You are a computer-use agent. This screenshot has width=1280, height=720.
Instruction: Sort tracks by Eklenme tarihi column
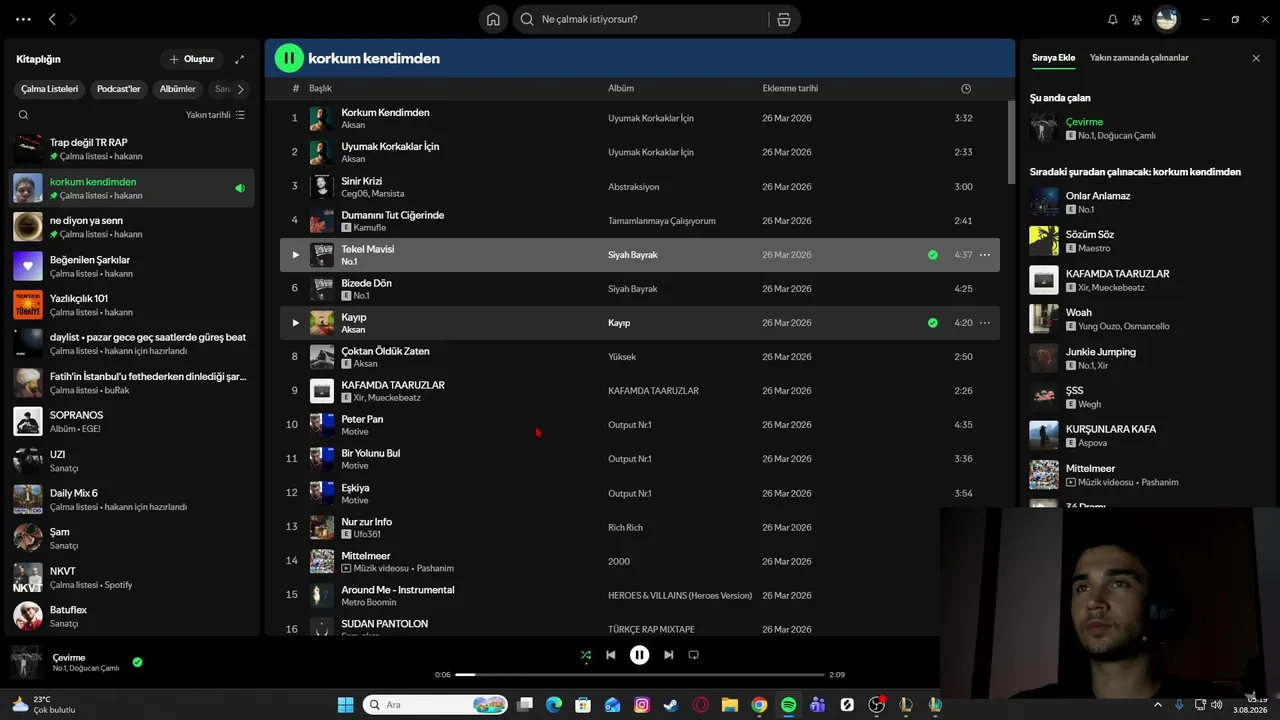point(790,88)
